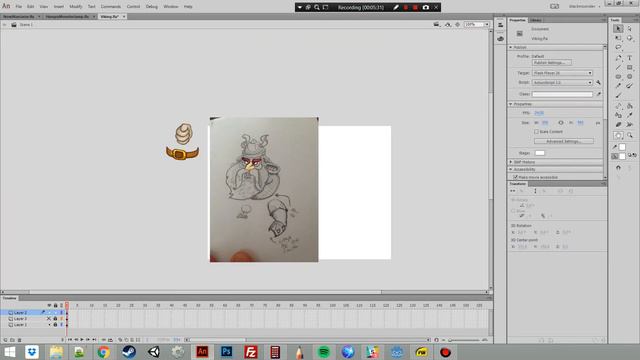Select the Free Transform tool
Viewport: 640px width, 360px height.
point(618,38)
